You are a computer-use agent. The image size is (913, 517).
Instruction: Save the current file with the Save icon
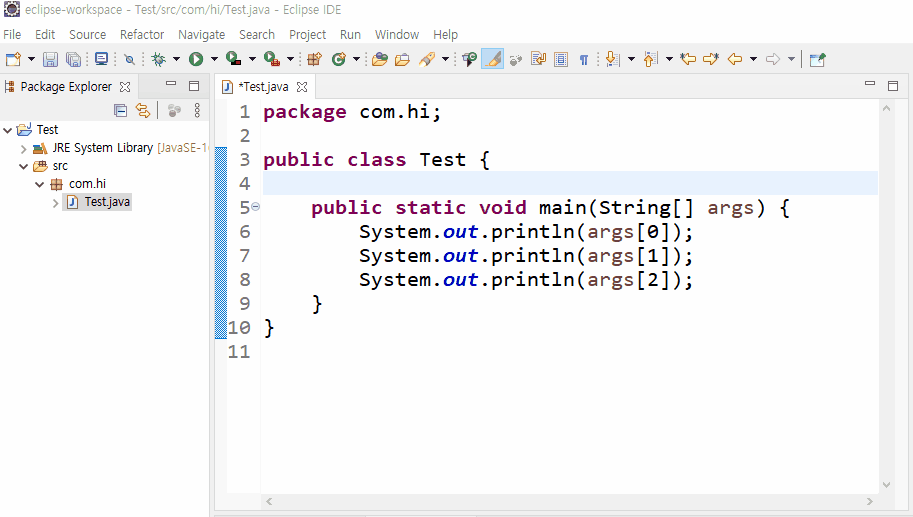51,59
